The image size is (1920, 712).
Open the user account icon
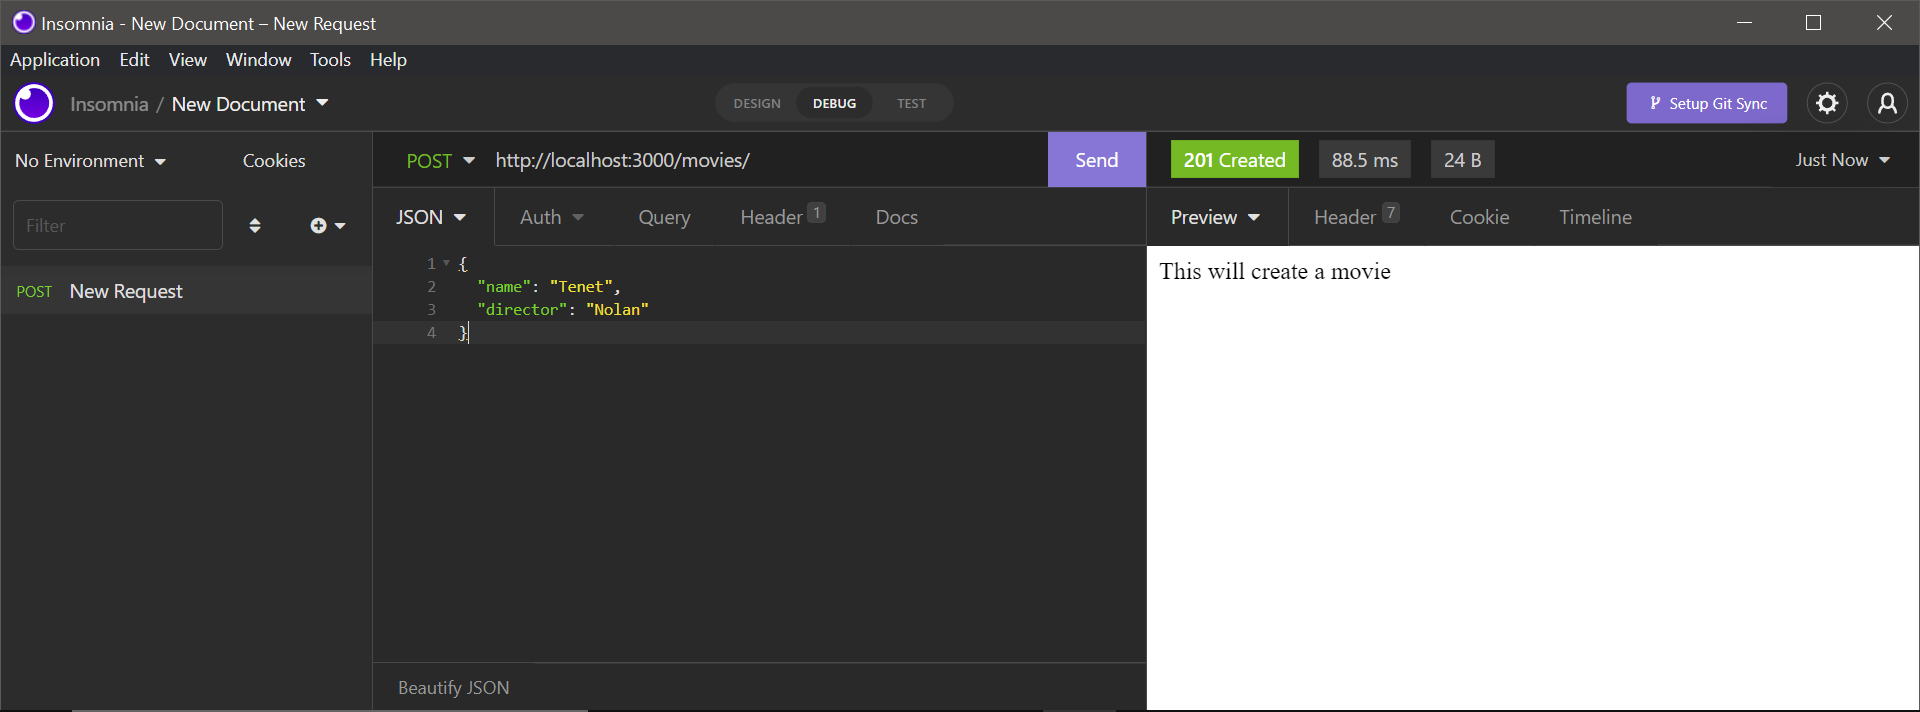tap(1887, 103)
